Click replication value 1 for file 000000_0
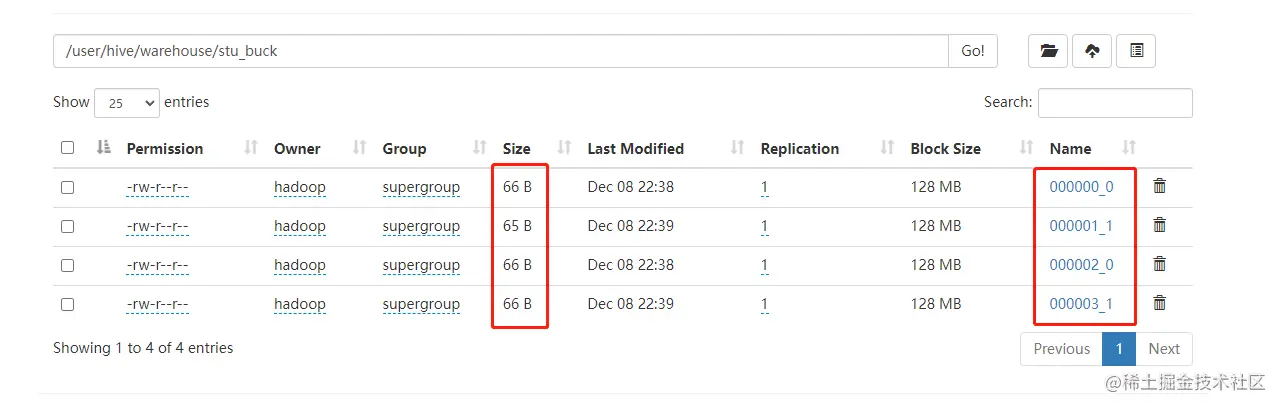This screenshot has width=1280, height=407. tap(765, 187)
